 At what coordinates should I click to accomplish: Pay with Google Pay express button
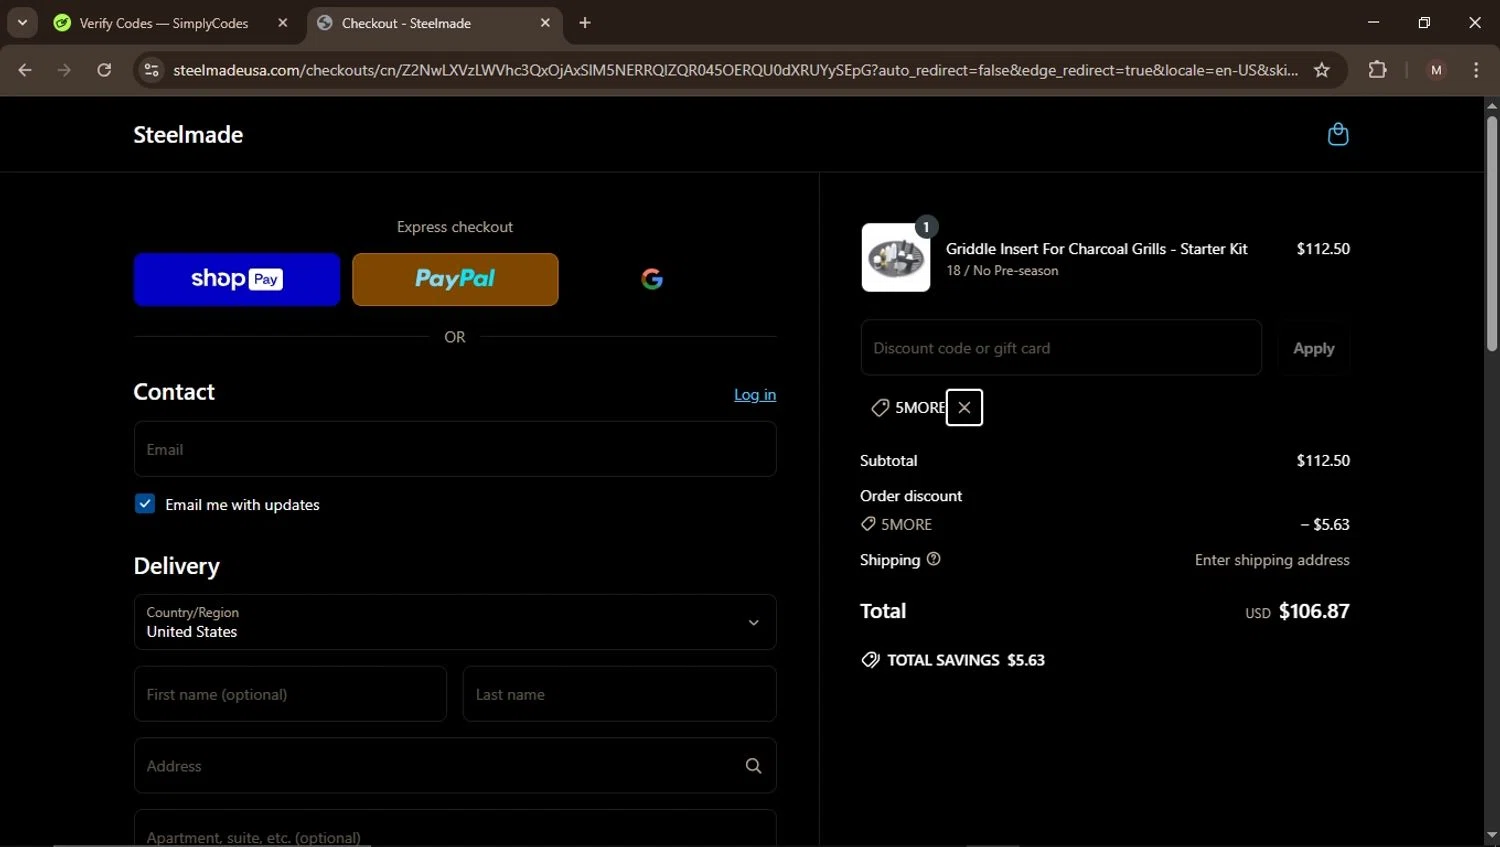pos(652,279)
